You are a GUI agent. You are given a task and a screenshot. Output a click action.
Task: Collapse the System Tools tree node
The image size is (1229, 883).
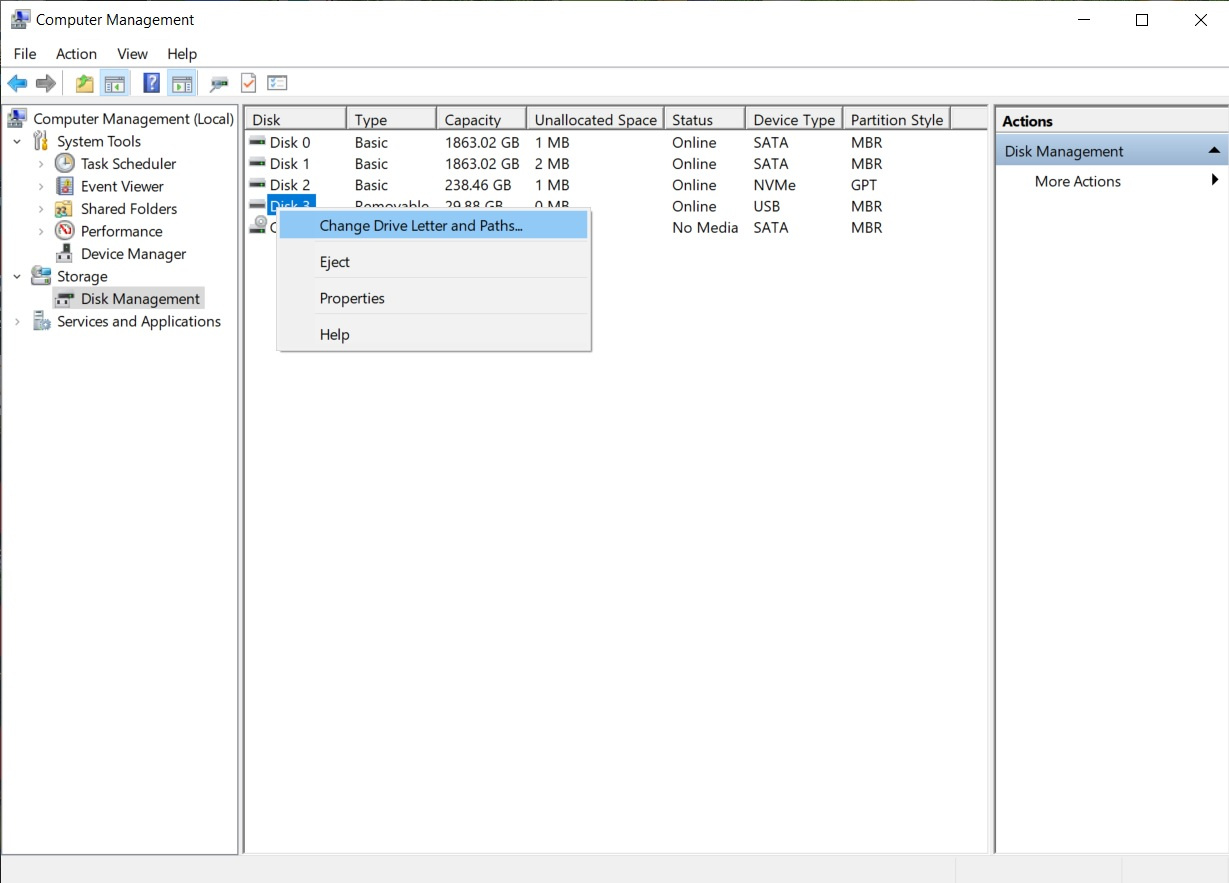[x=17, y=141]
